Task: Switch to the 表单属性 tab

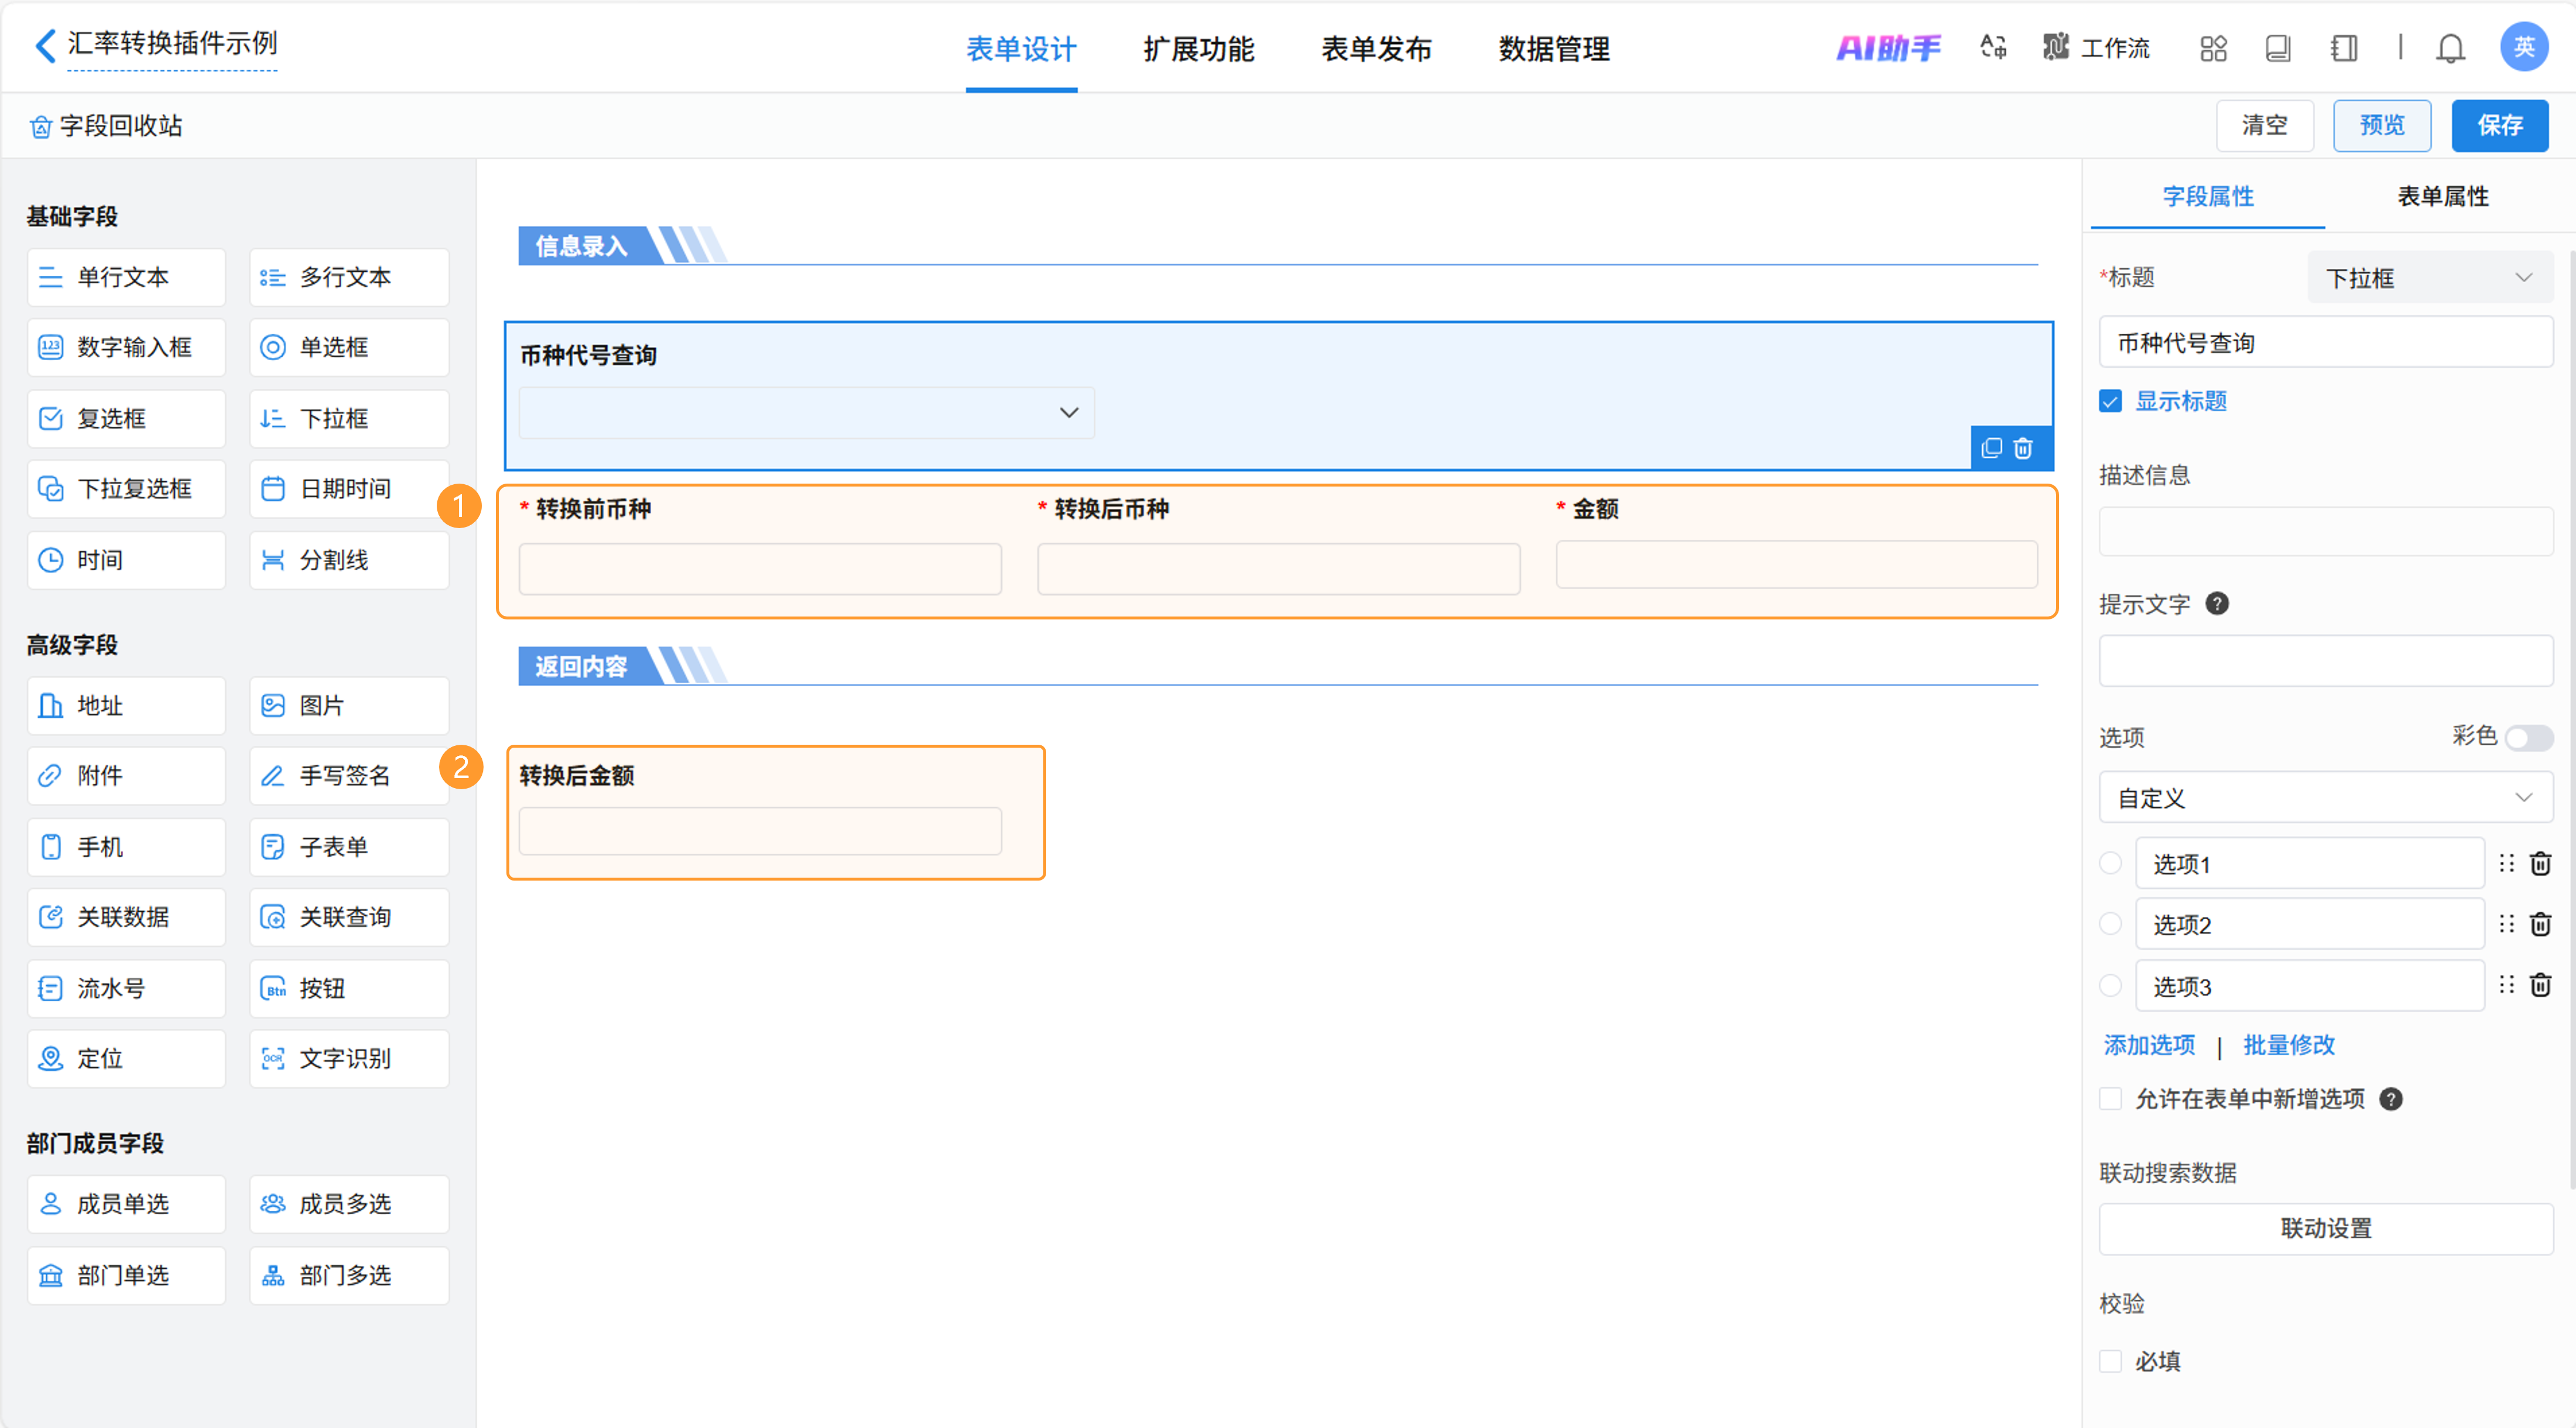Action: [x=2442, y=196]
